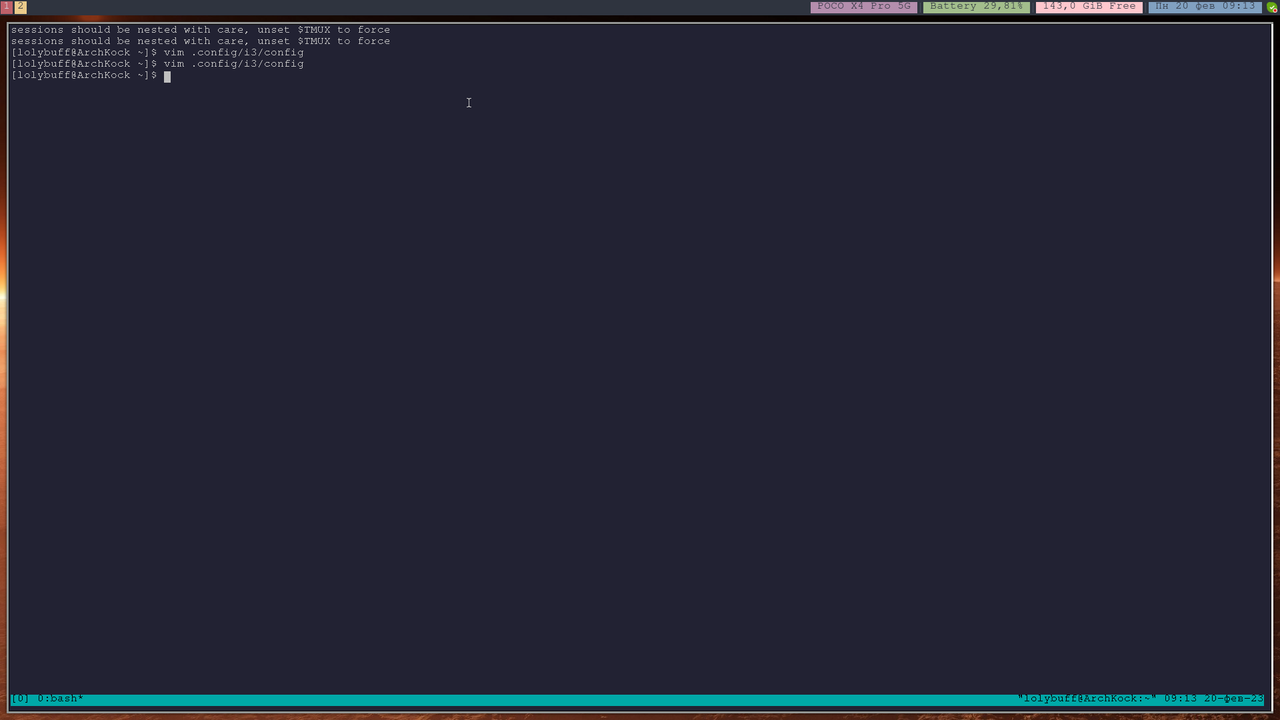Click the Battery 29,81% status block
1280x720 pixels.
pyautogui.click(x=976, y=6)
